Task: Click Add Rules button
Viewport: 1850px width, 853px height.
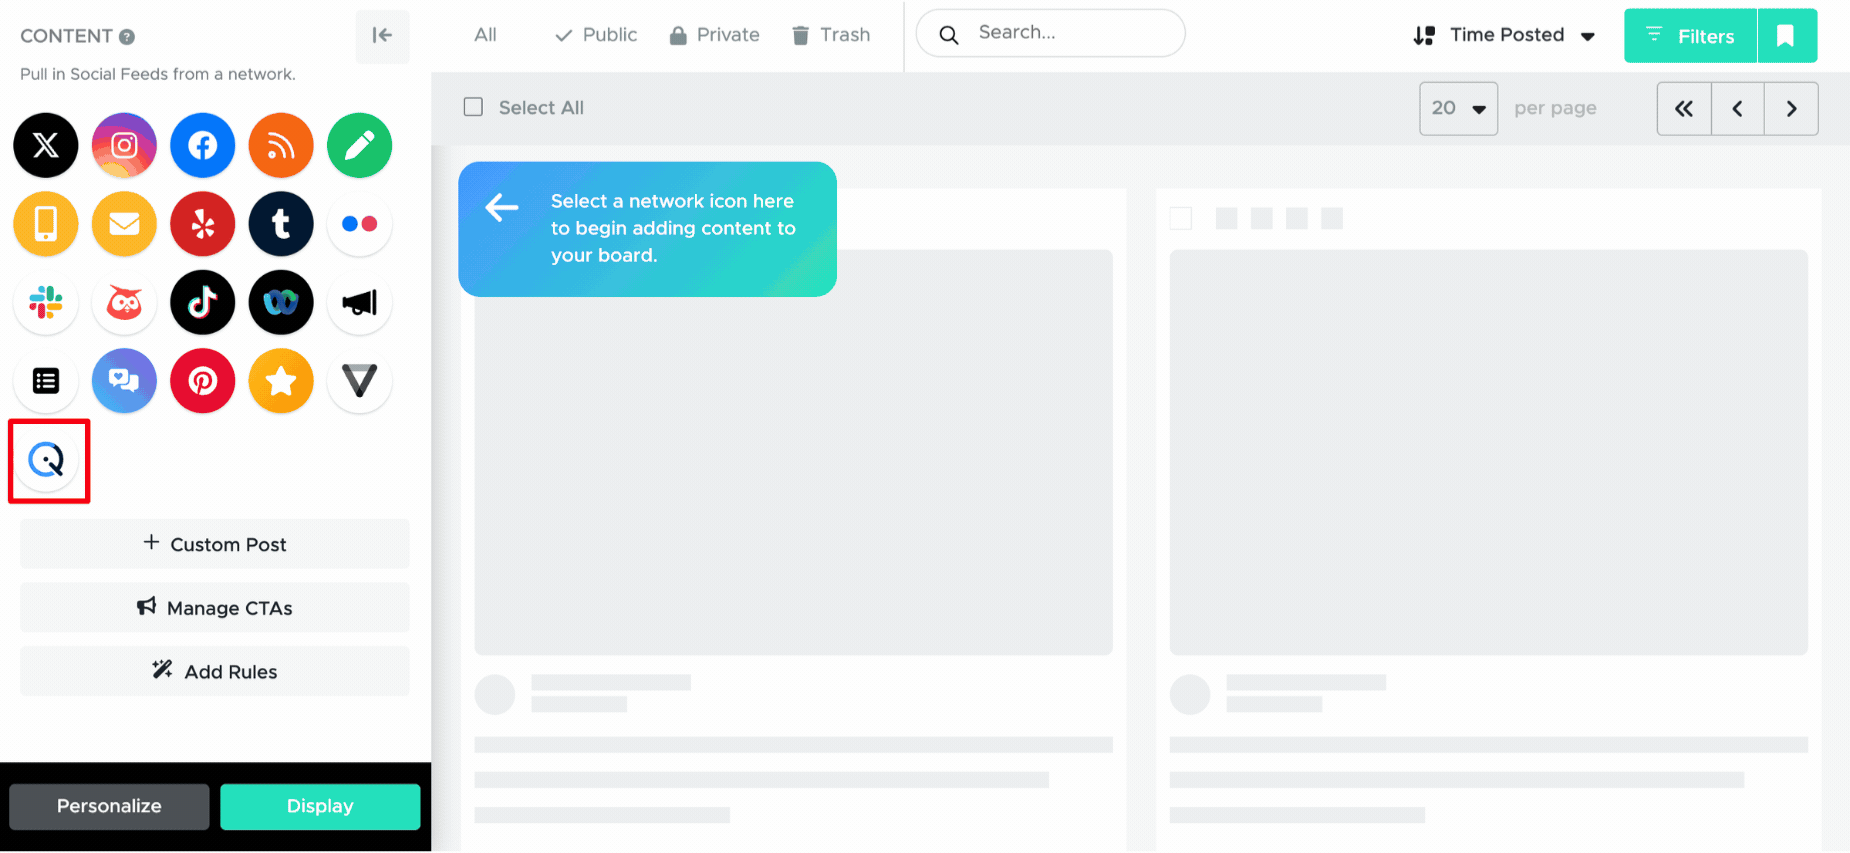Action: [215, 671]
